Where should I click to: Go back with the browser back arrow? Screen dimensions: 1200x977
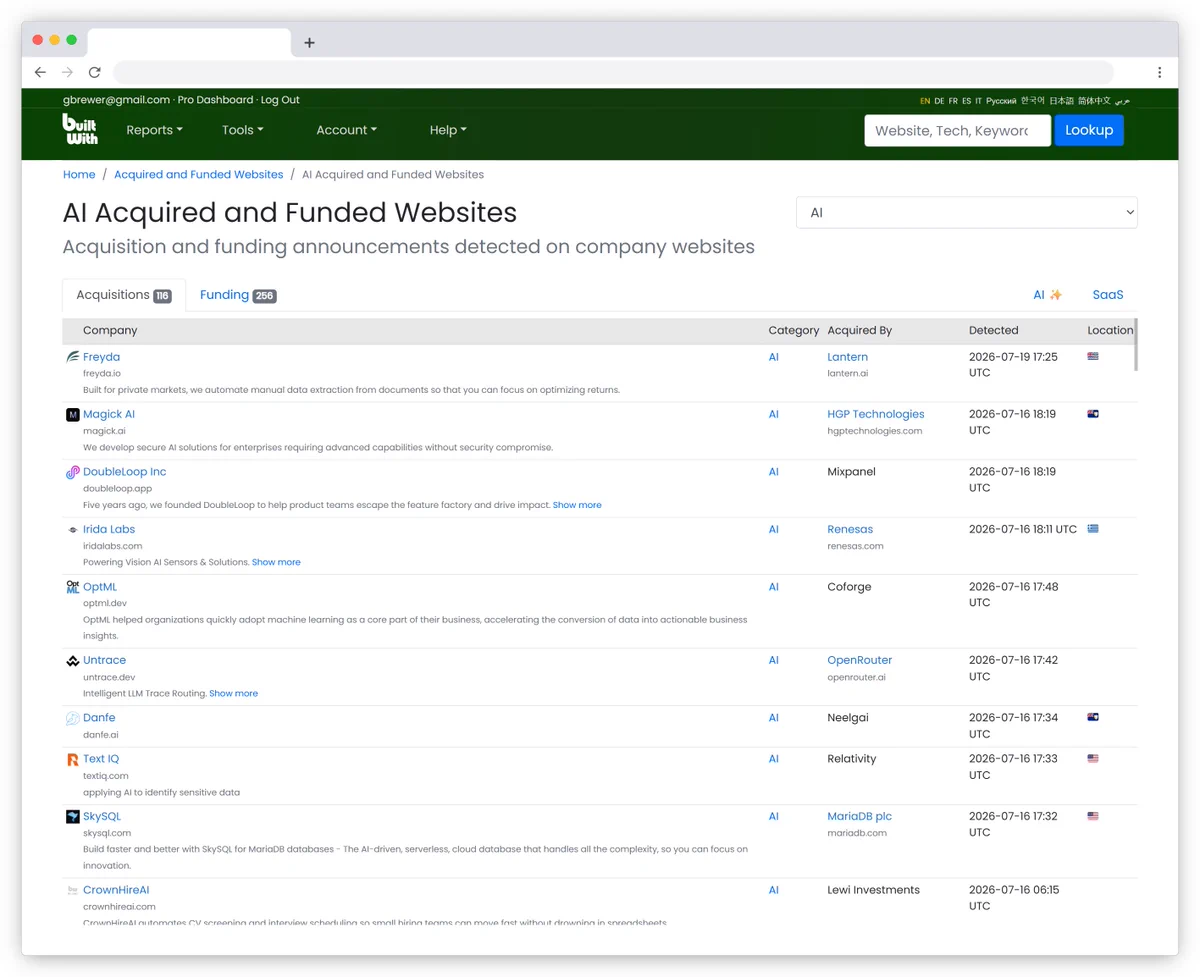[40, 72]
